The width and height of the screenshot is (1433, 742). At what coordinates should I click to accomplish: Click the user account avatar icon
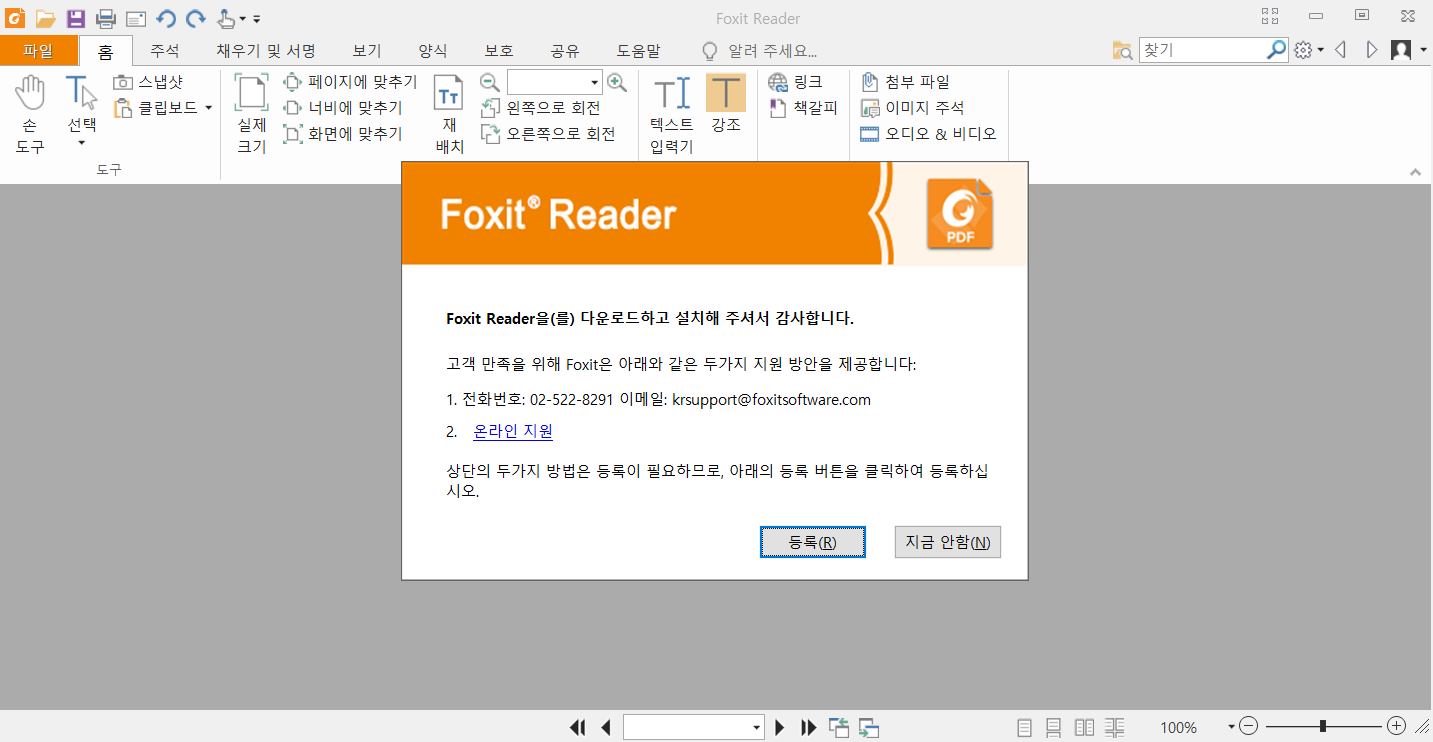1401,50
